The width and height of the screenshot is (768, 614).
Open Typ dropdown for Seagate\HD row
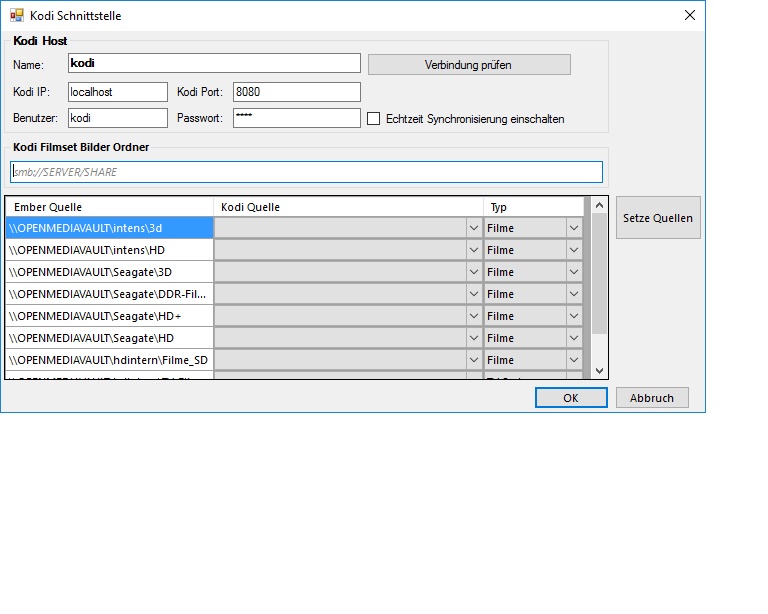pos(574,338)
